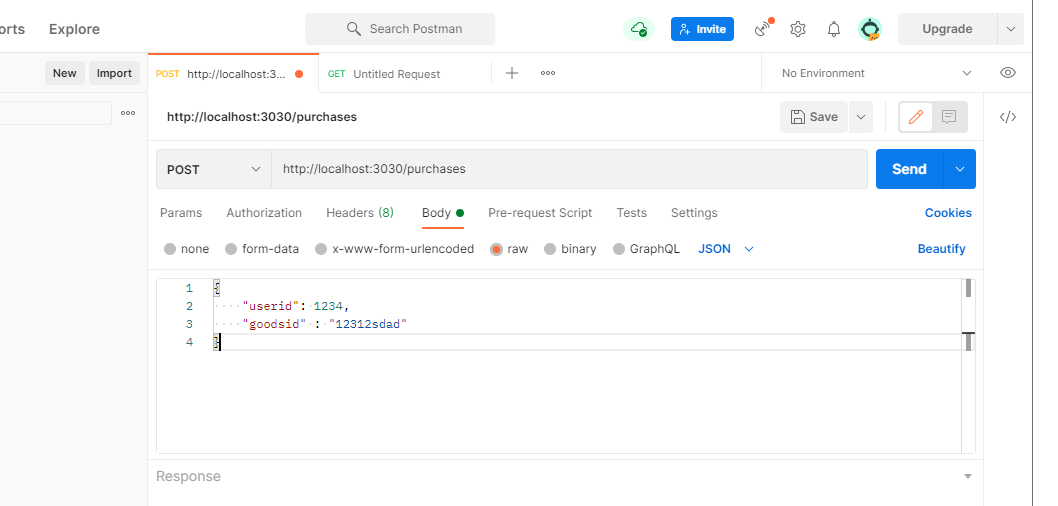
Task: Select the GraphQL body type
Action: pos(619,249)
